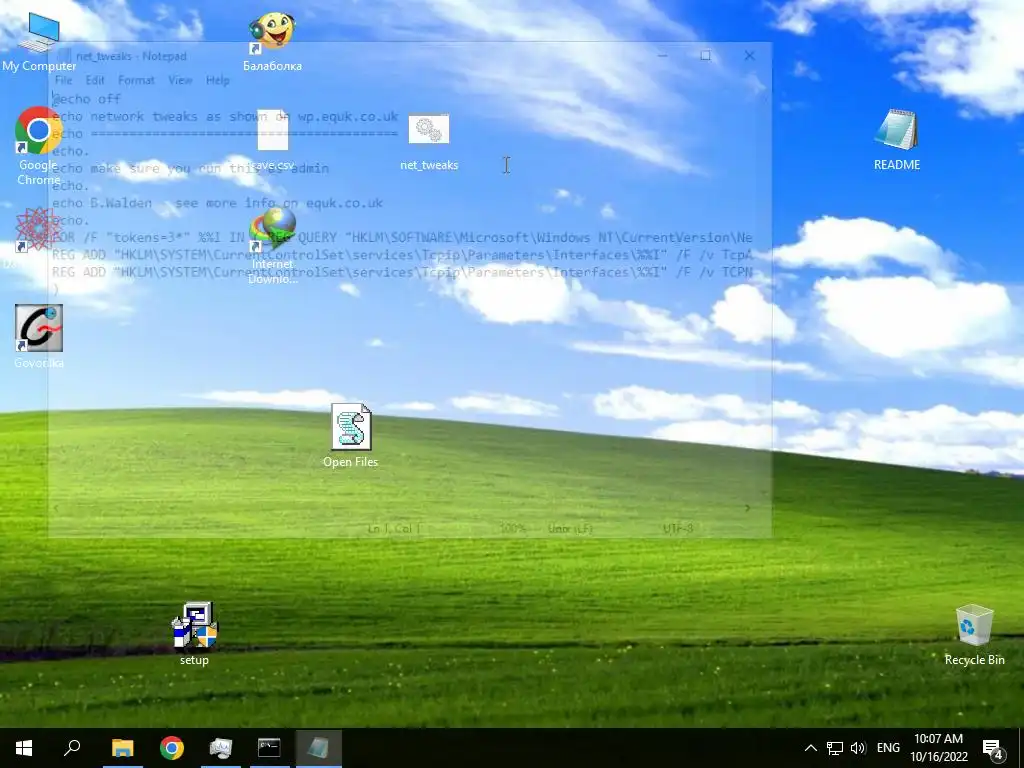Click '100%' zoom level in status bar
Viewport: 1024px width, 768px height.
(513, 528)
